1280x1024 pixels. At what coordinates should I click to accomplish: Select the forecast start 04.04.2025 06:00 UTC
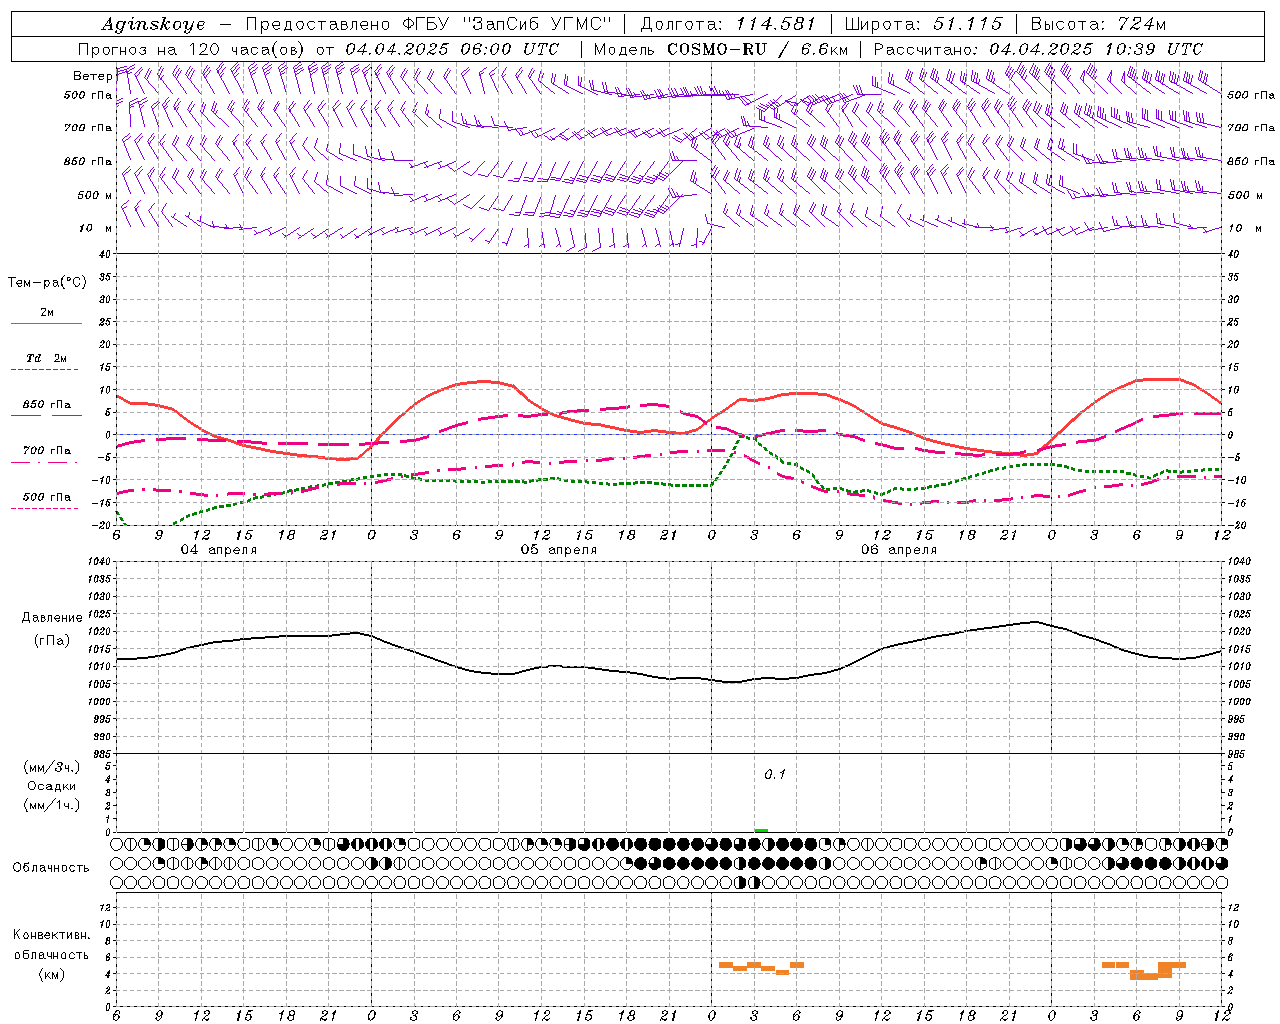click(452, 49)
